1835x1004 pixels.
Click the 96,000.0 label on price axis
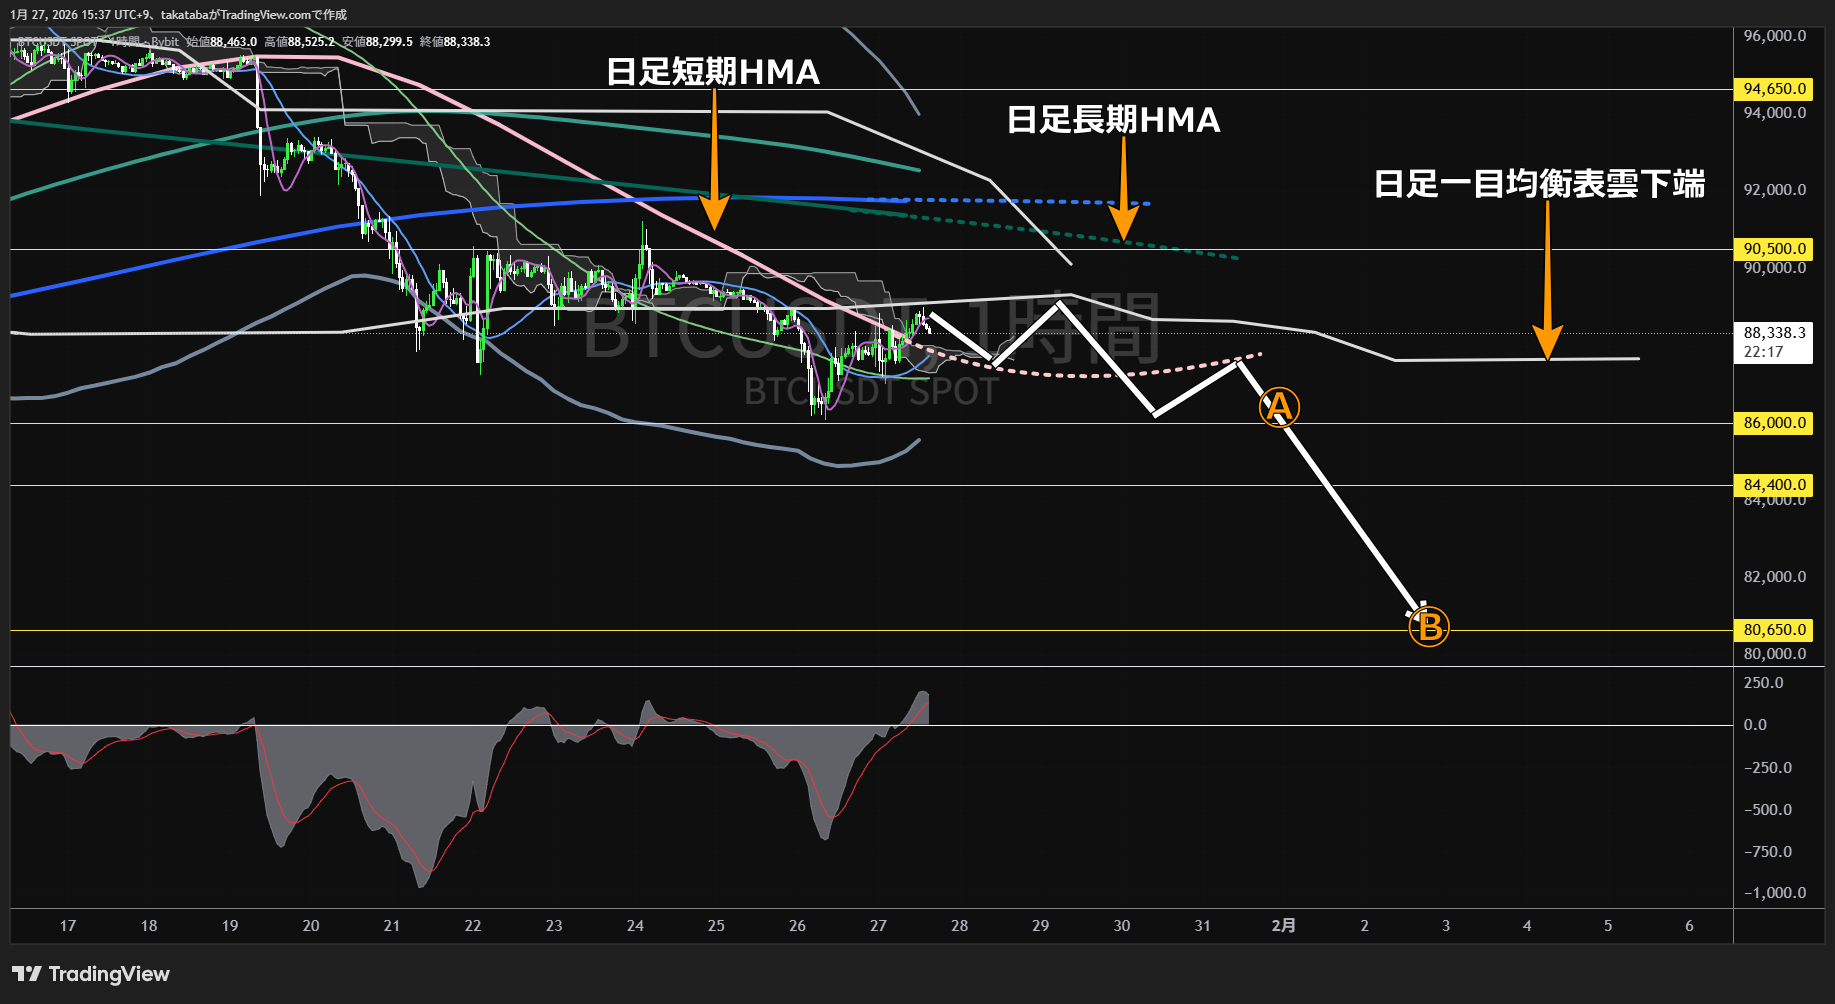(x=1774, y=36)
